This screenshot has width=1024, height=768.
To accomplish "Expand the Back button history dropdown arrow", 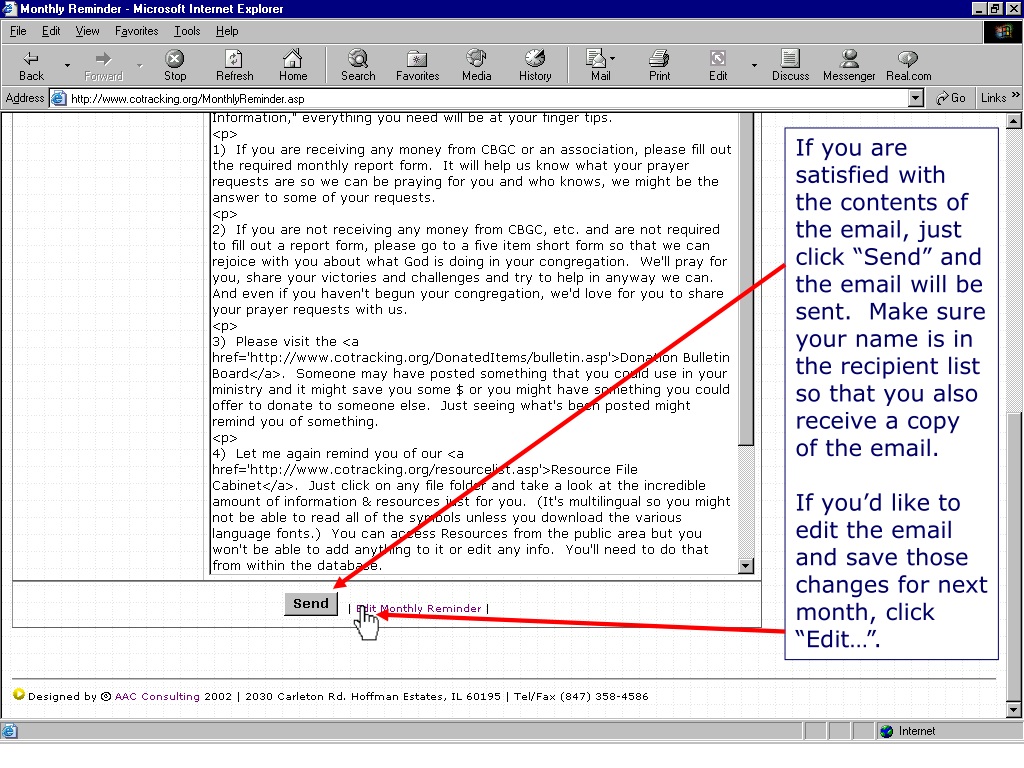I will point(67,65).
